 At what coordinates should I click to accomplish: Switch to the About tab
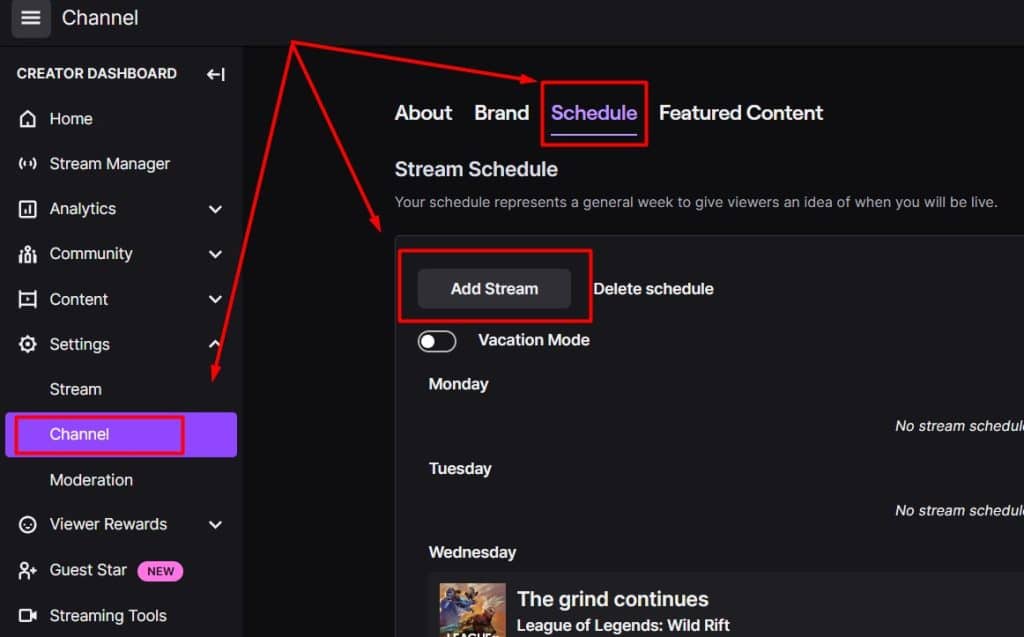click(x=423, y=113)
